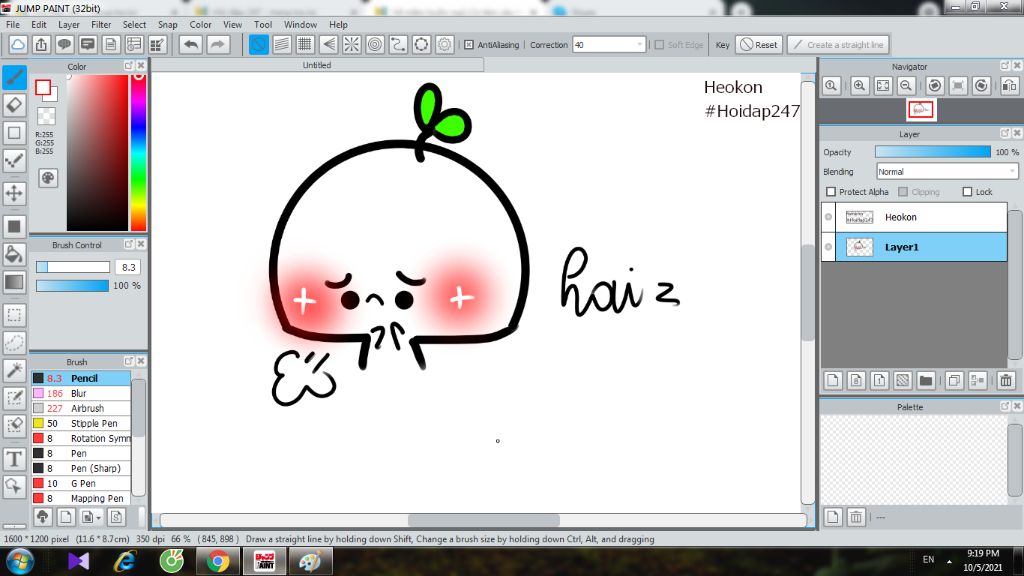Viewport: 1024px width, 576px height.
Task: Enable curve snap guide
Action: pos(398,44)
